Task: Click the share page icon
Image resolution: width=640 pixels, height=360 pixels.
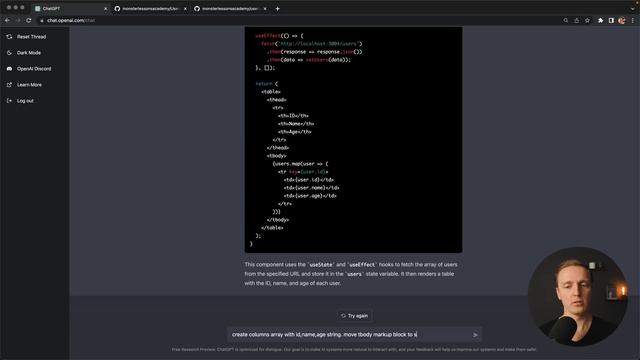Action: [576, 20]
